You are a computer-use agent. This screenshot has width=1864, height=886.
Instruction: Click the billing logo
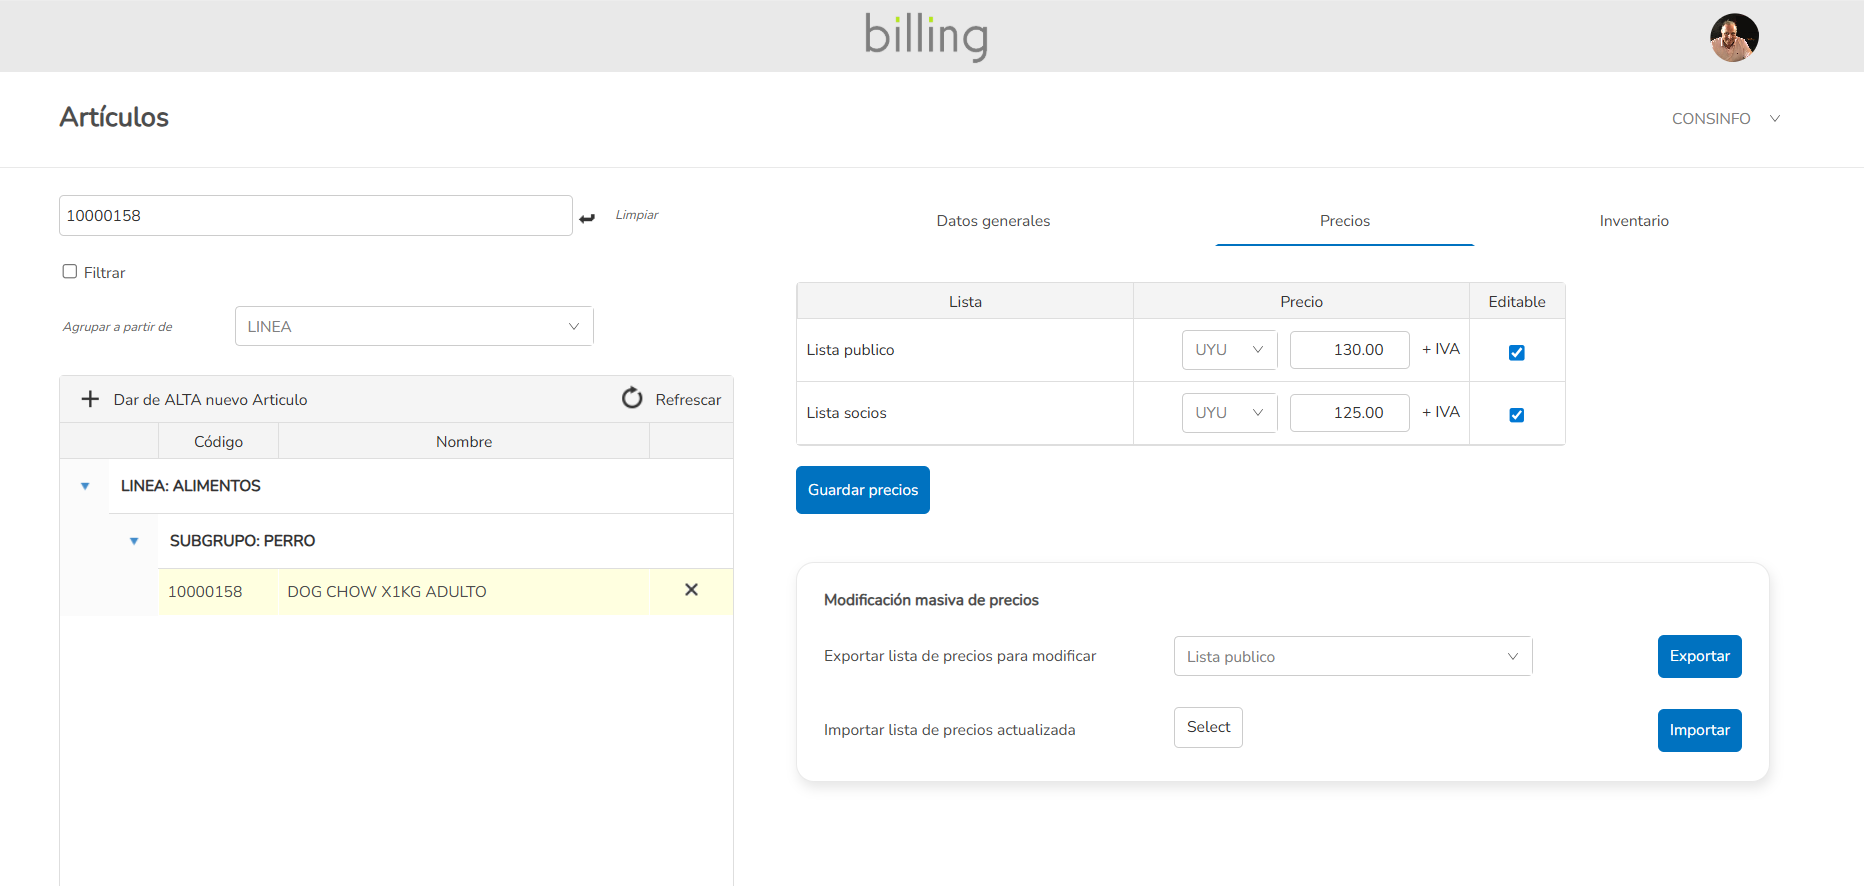point(926,36)
